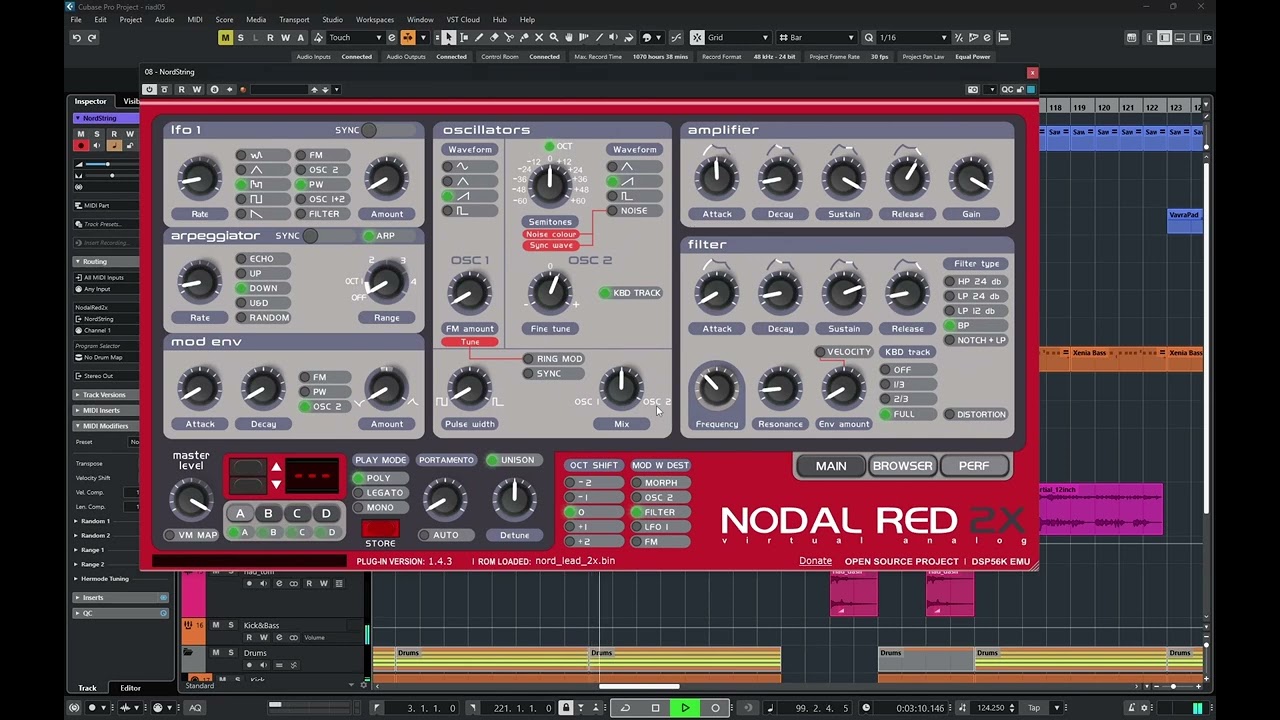Open the All MIDI Inputs routing selector
The width and height of the screenshot is (1280, 720).
pyautogui.click(x=104, y=277)
